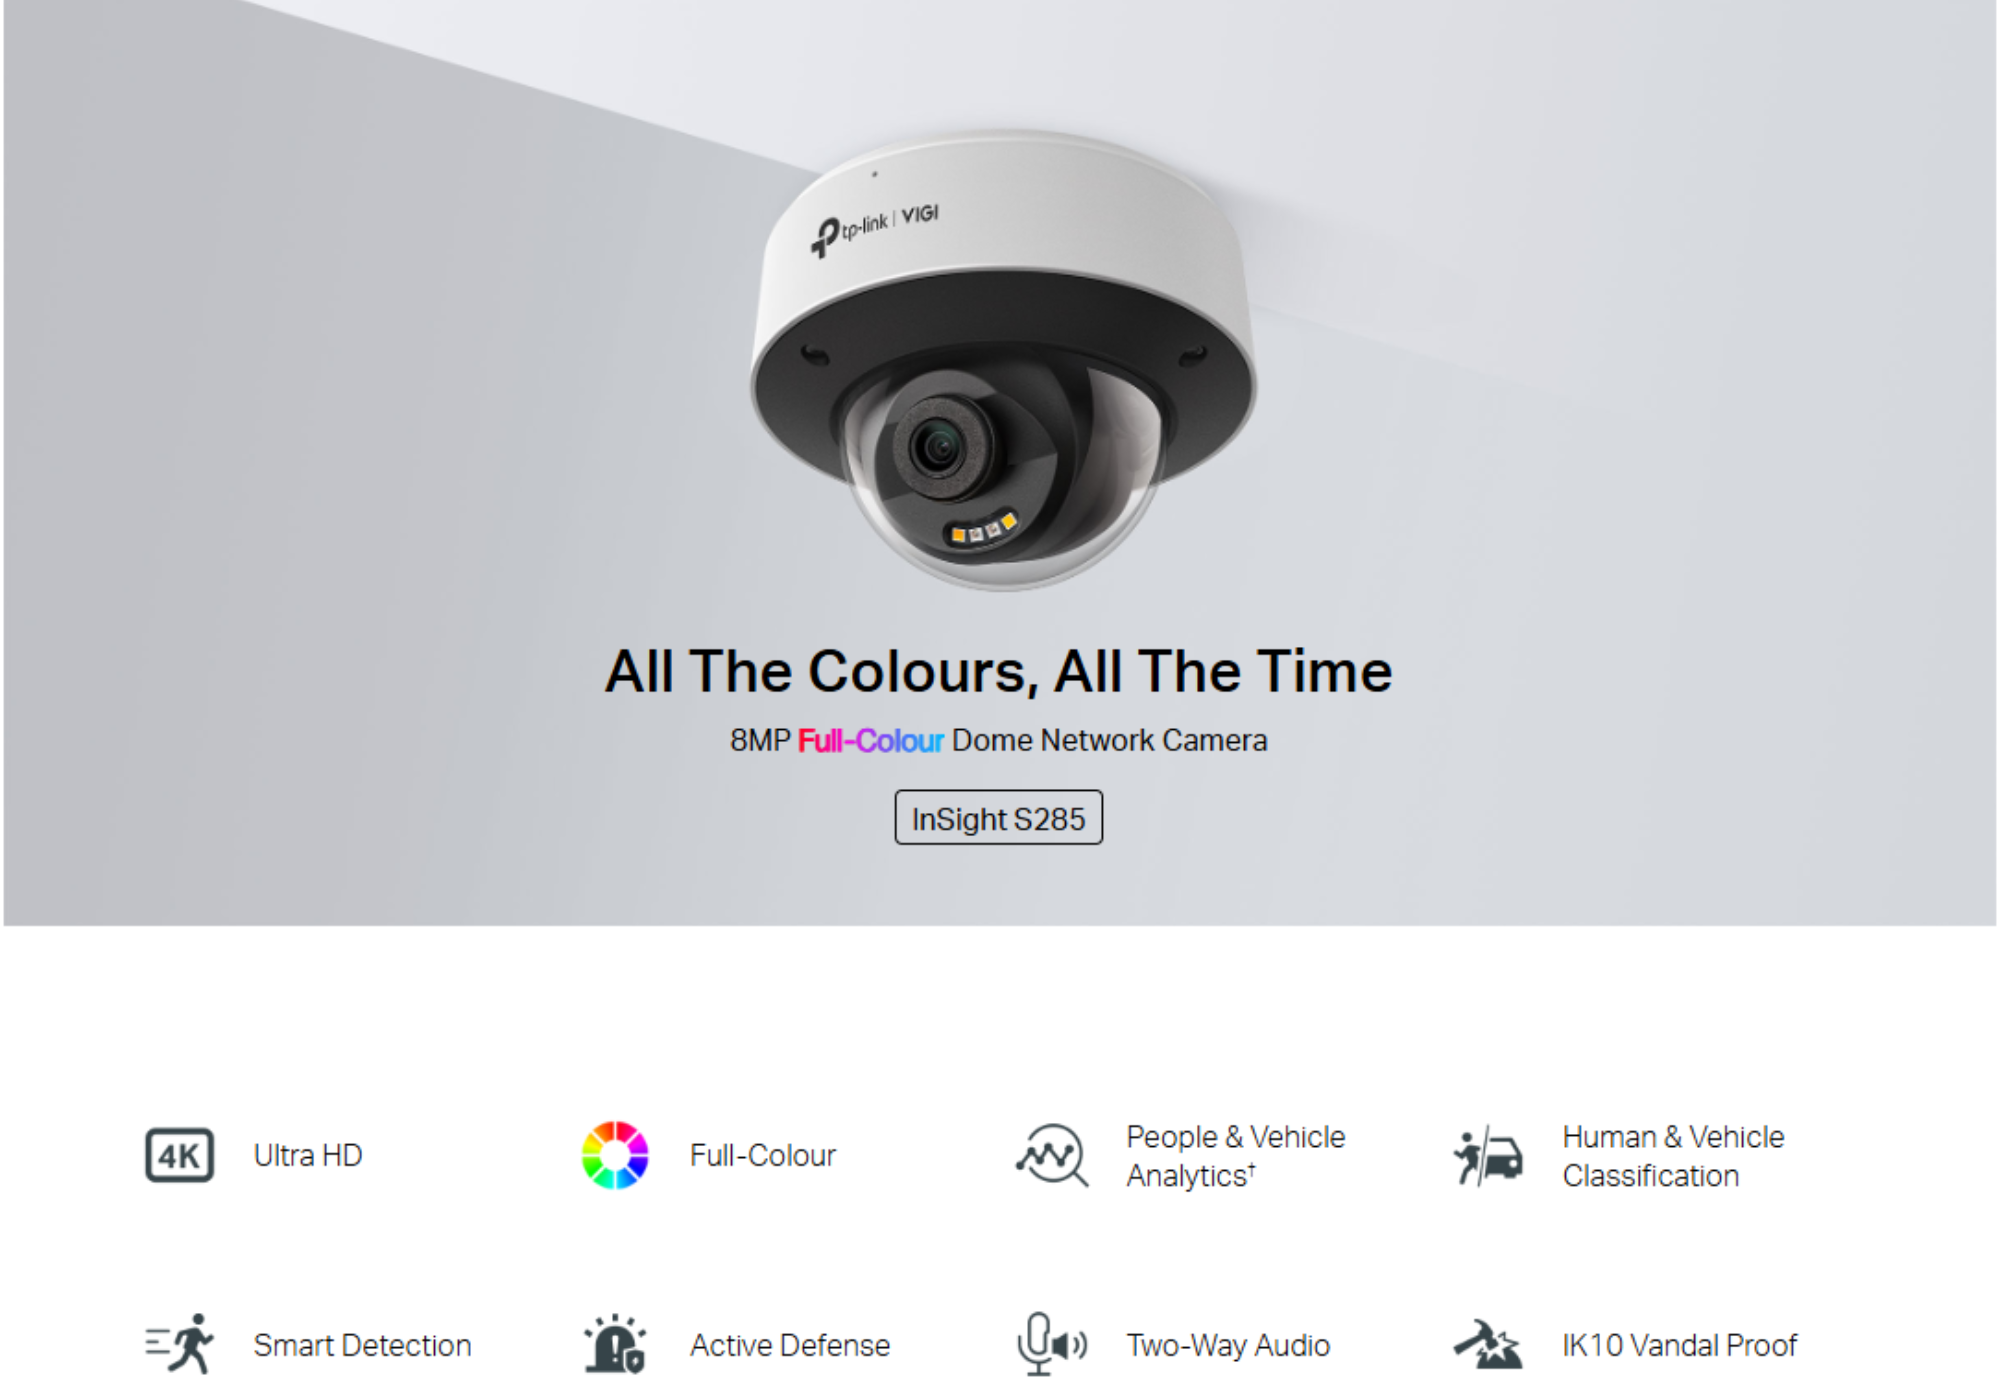Screen dimensions: 2000x1400
Task: Click the dome camera product image
Action: point(1003,360)
